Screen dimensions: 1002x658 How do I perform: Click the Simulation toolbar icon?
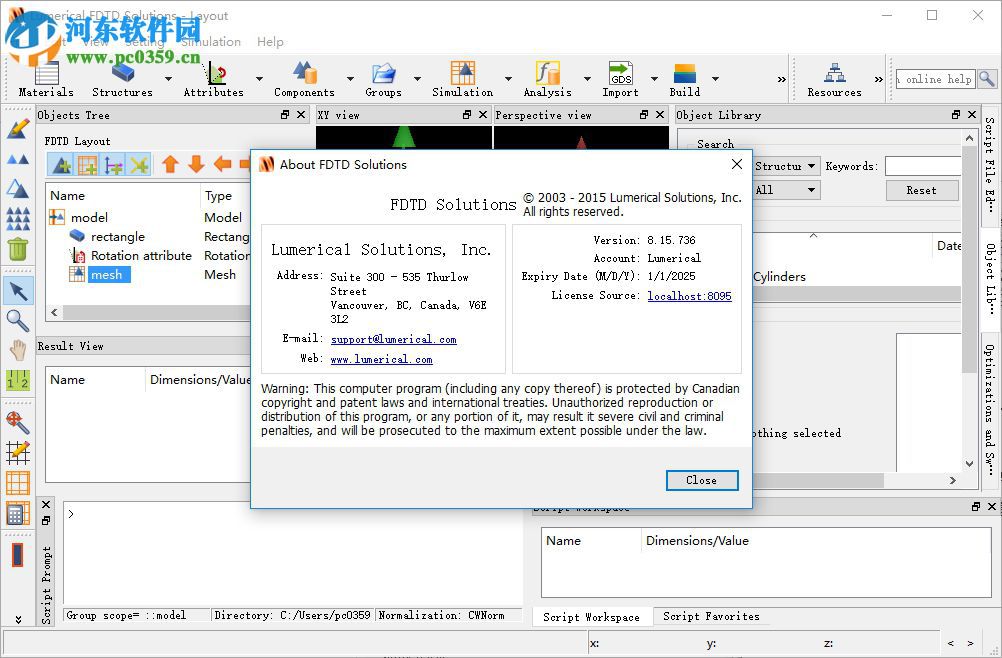[461, 75]
